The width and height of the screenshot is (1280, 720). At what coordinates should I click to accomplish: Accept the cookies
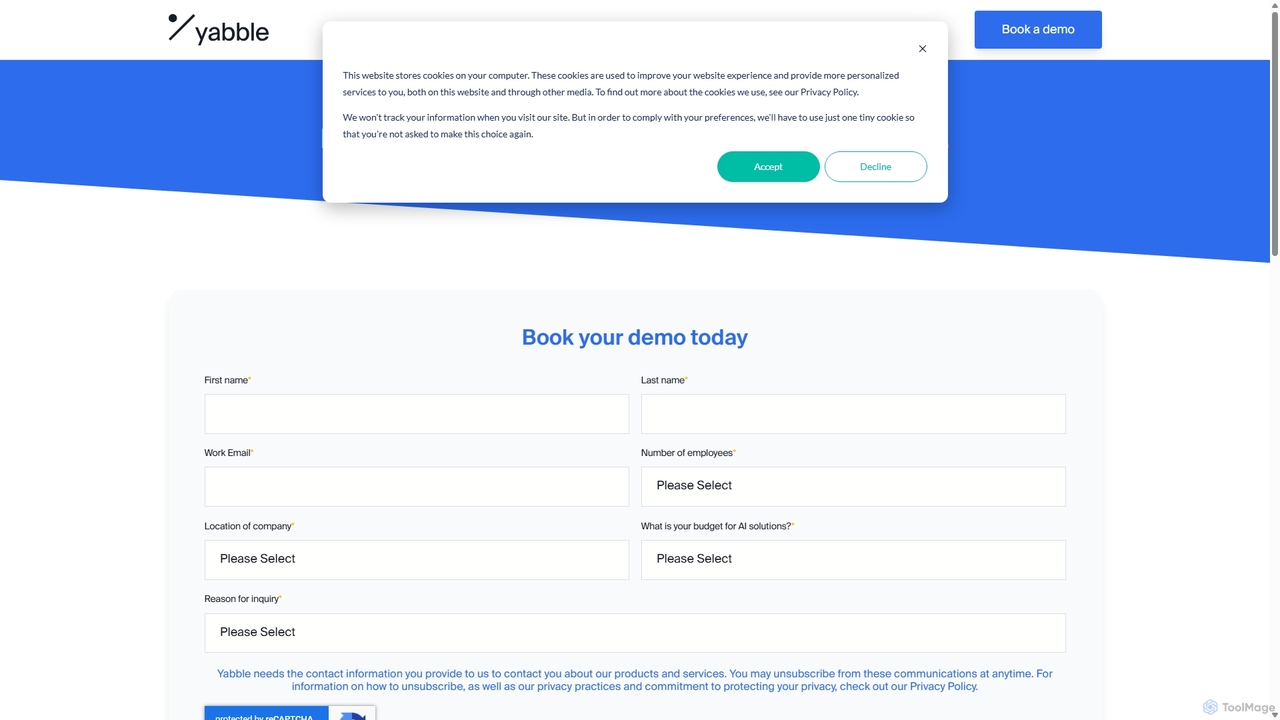[x=768, y=167]
